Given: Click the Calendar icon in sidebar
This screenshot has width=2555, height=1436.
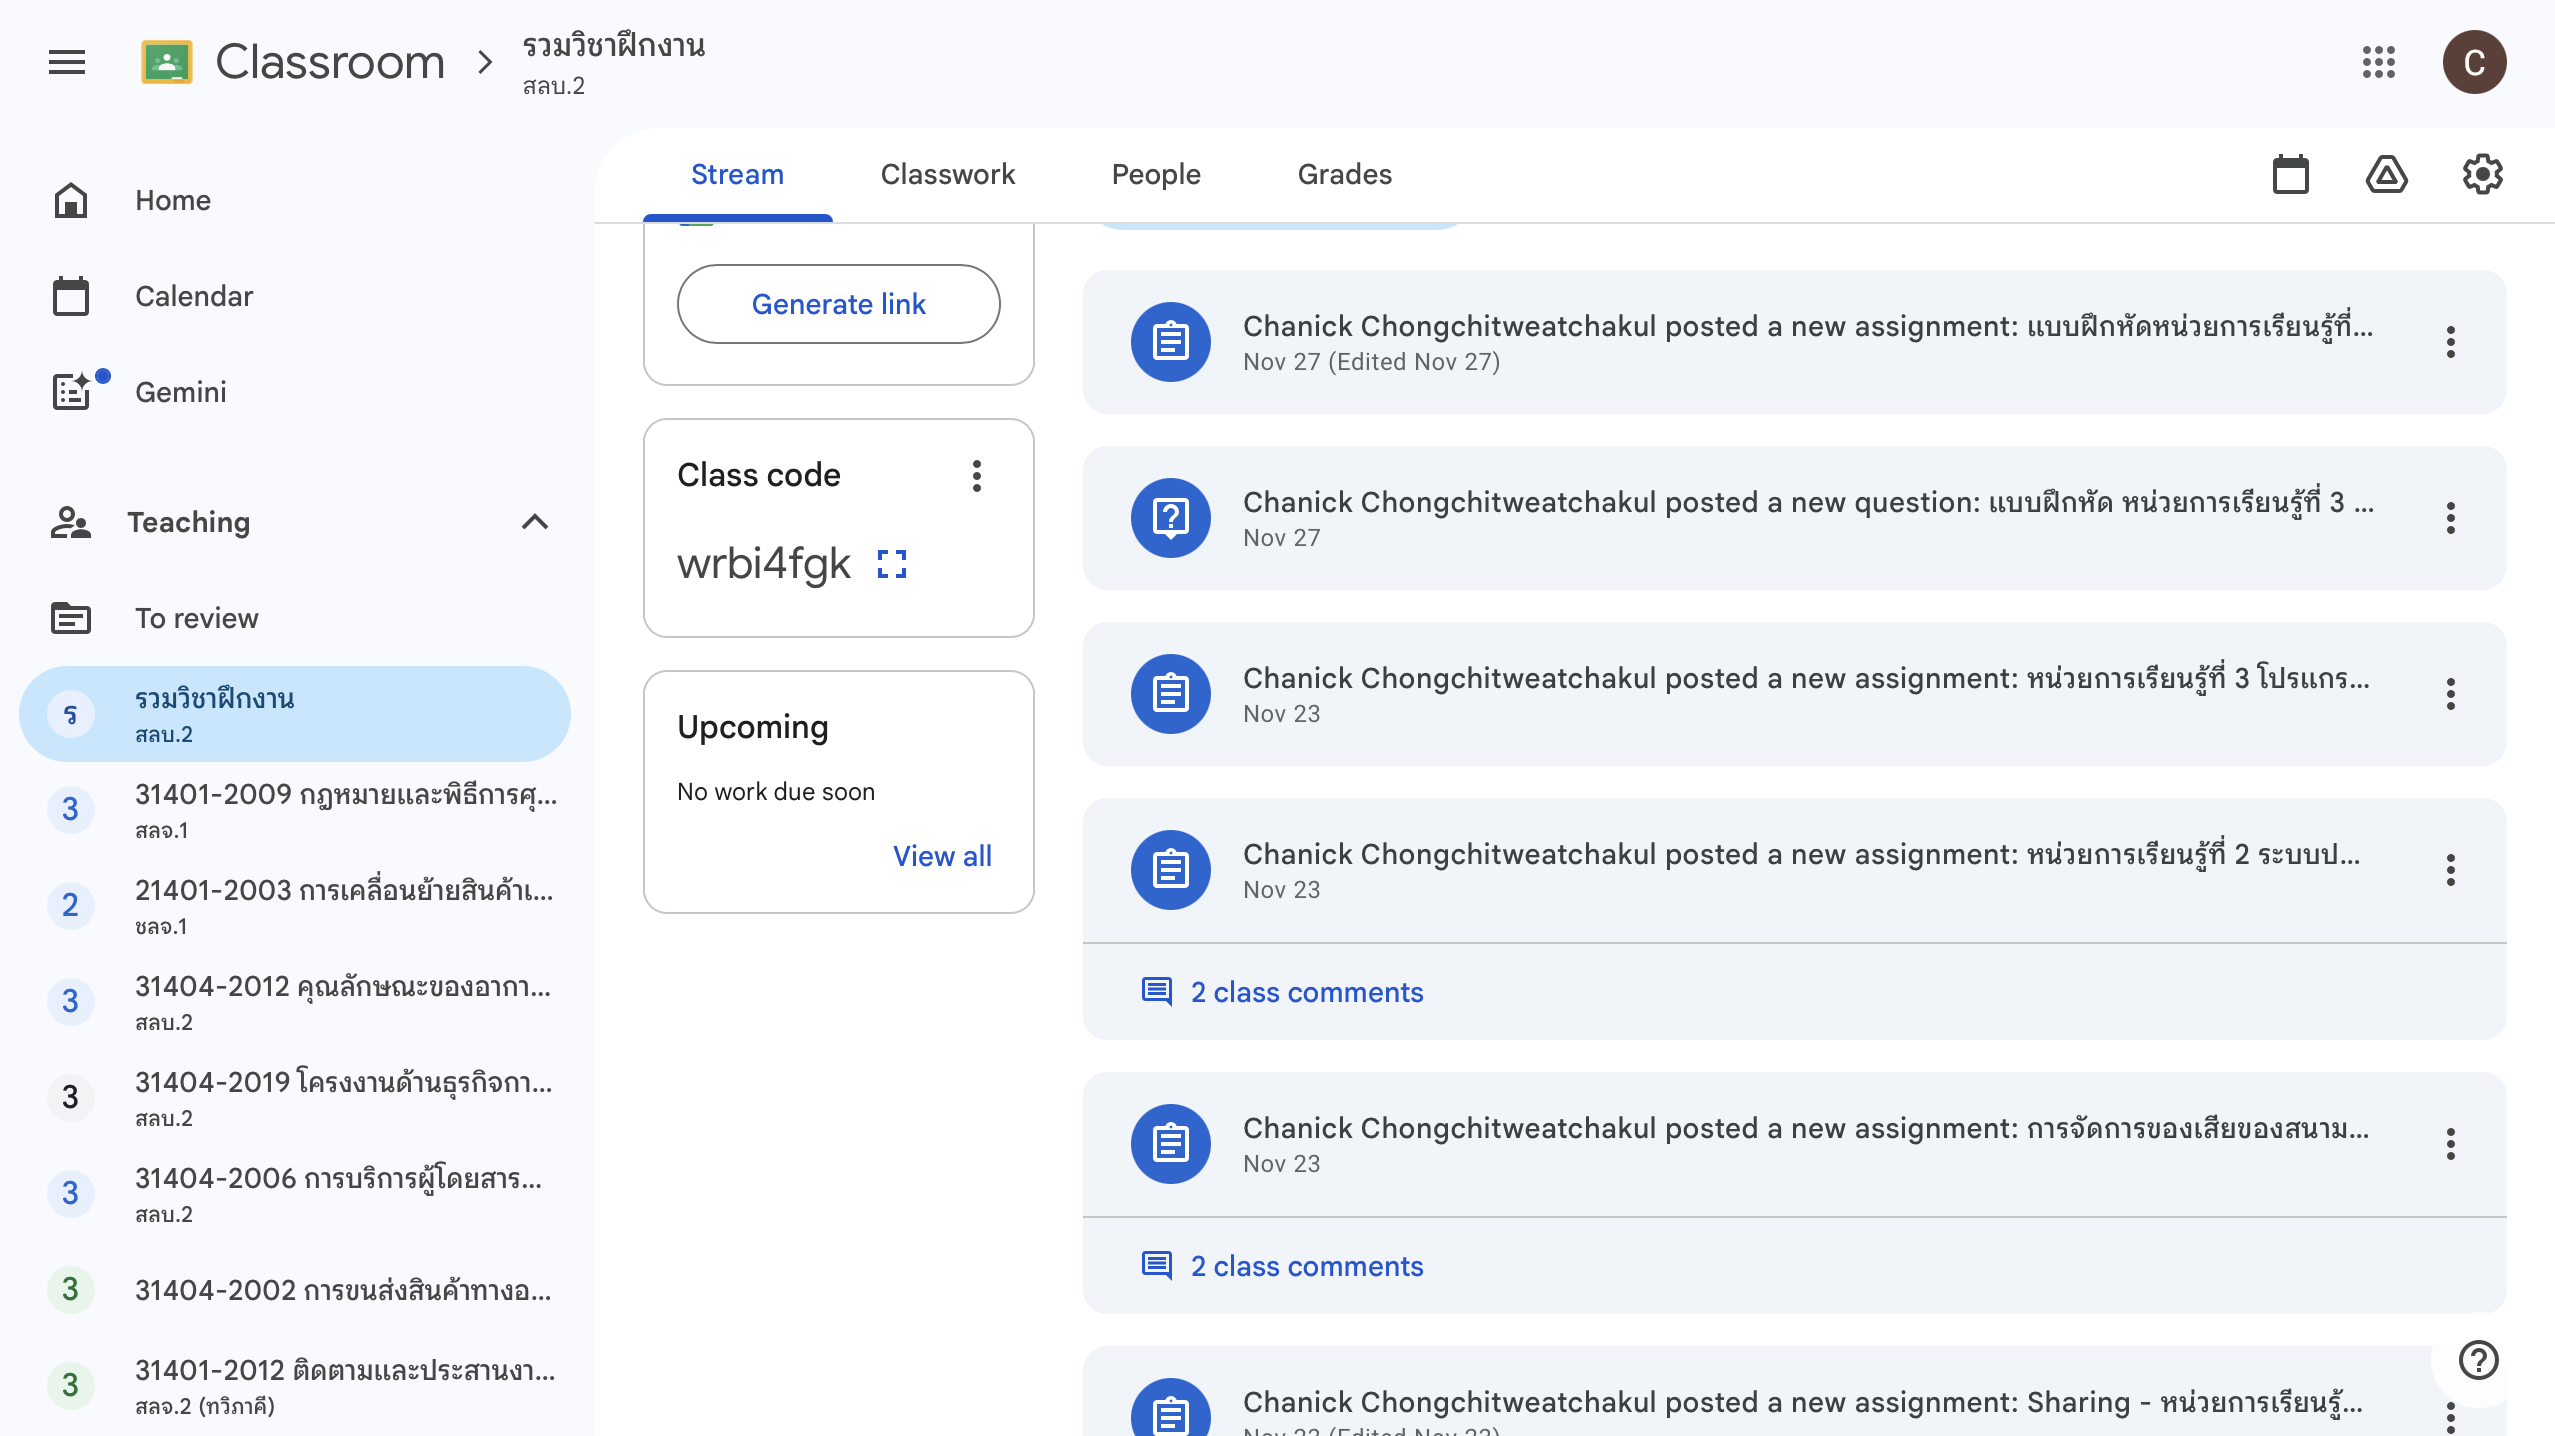Looking at the screenshot, I should coord(70,296).
